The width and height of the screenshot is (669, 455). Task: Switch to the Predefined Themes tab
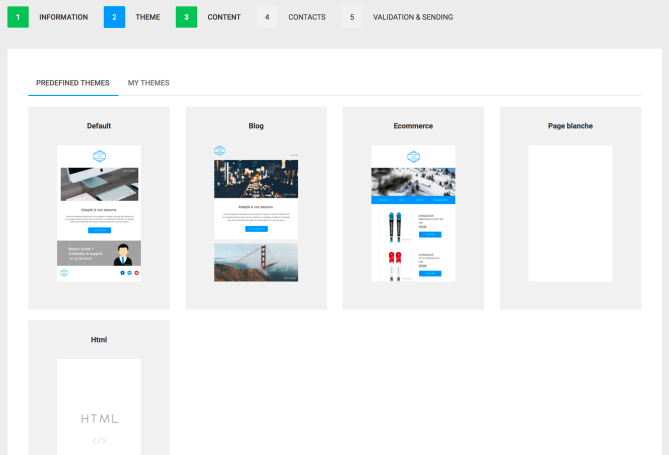73,83
